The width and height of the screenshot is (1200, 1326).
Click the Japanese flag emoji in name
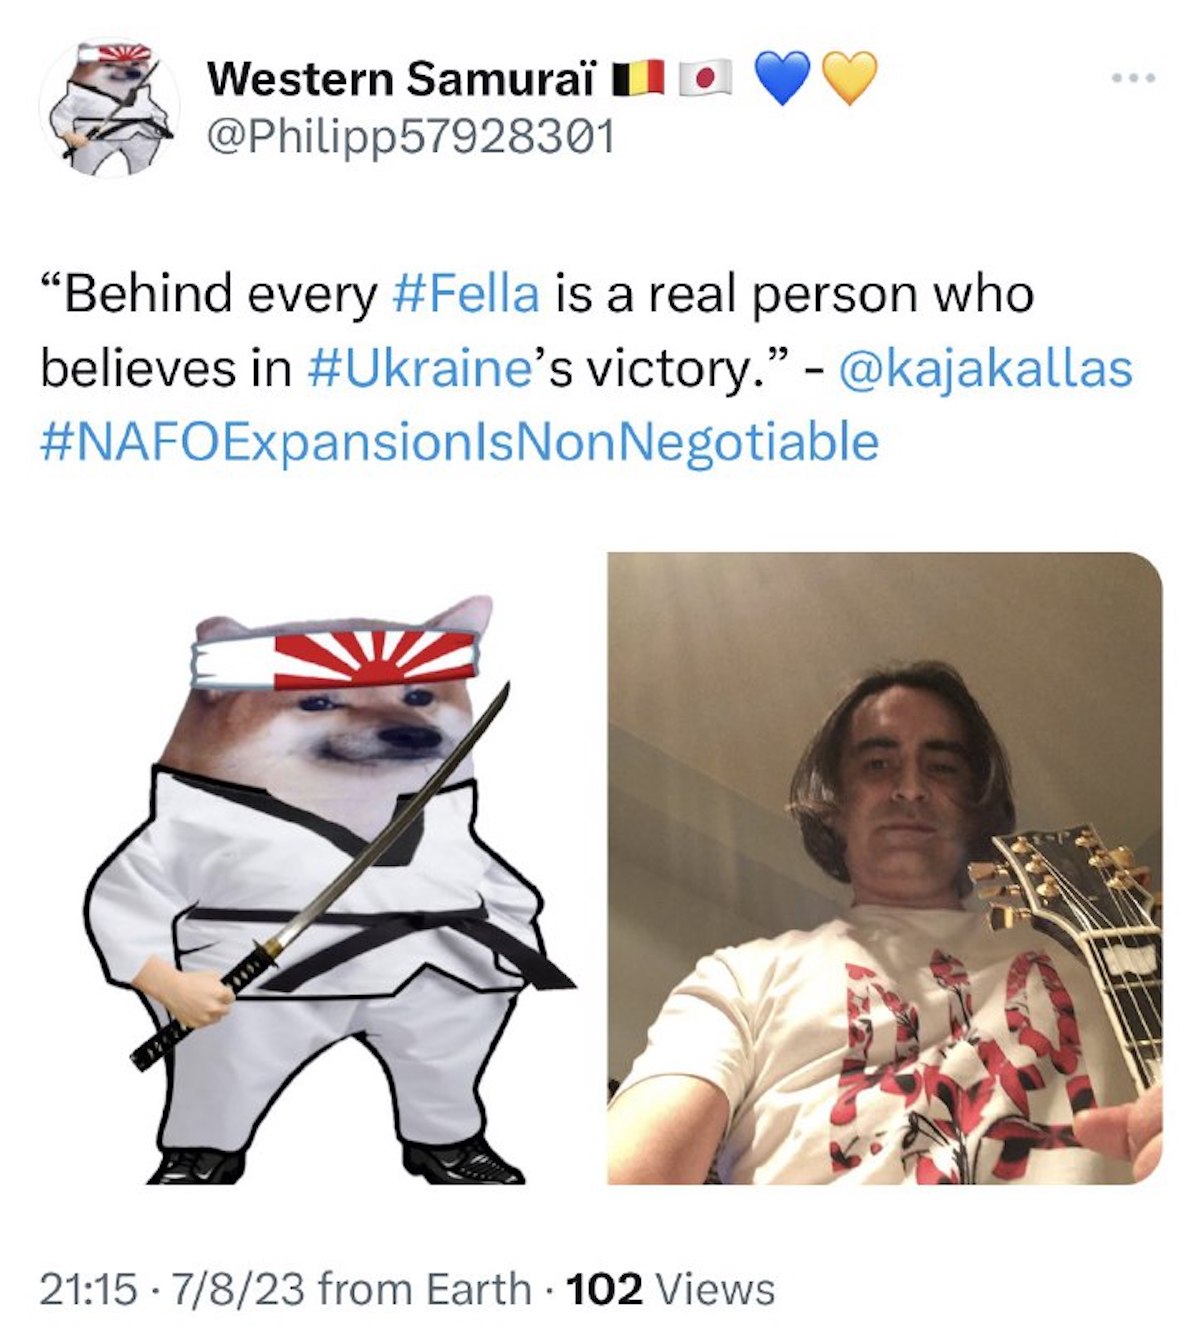pos(706,77)
